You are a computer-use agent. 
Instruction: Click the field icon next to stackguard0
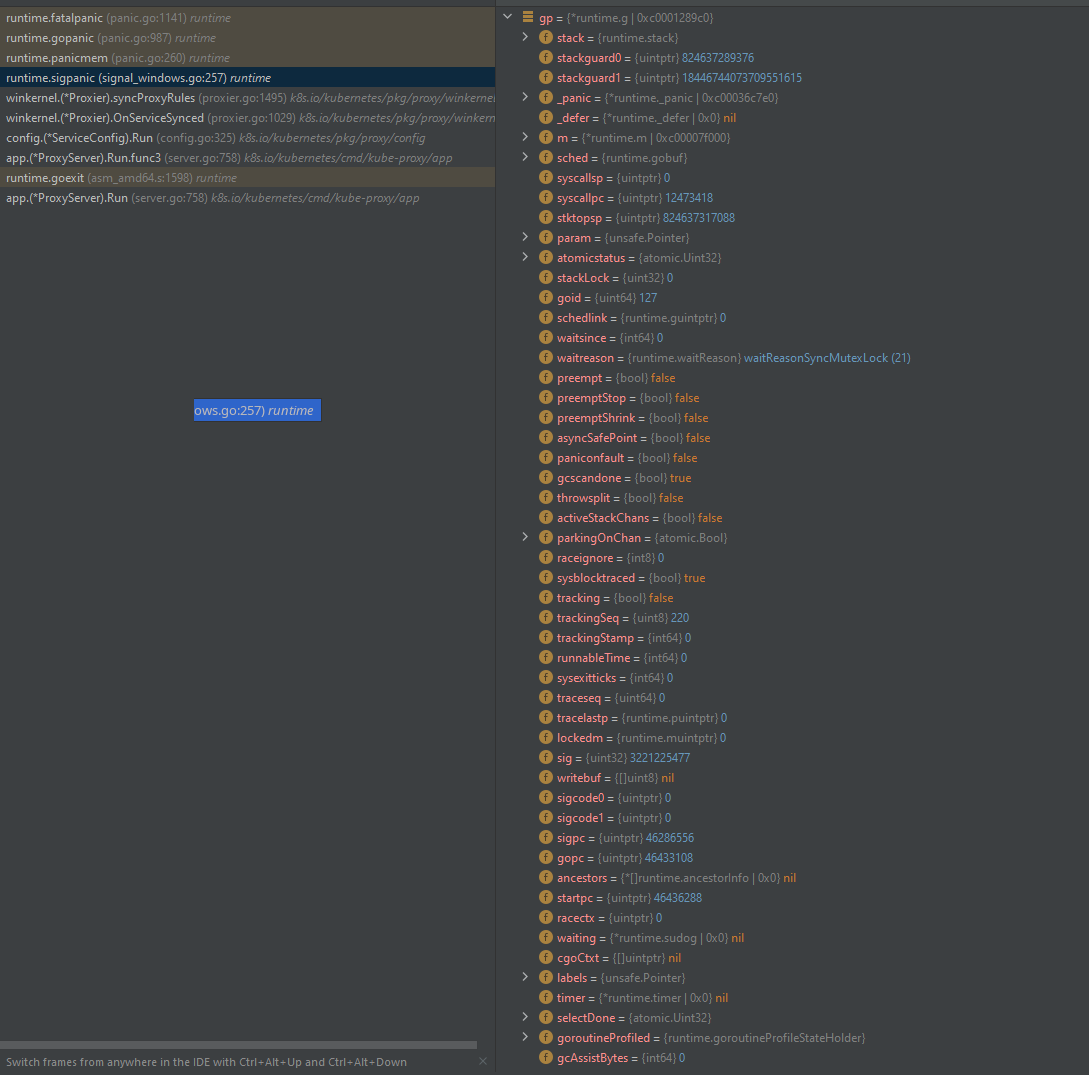[x=546, y=58]
